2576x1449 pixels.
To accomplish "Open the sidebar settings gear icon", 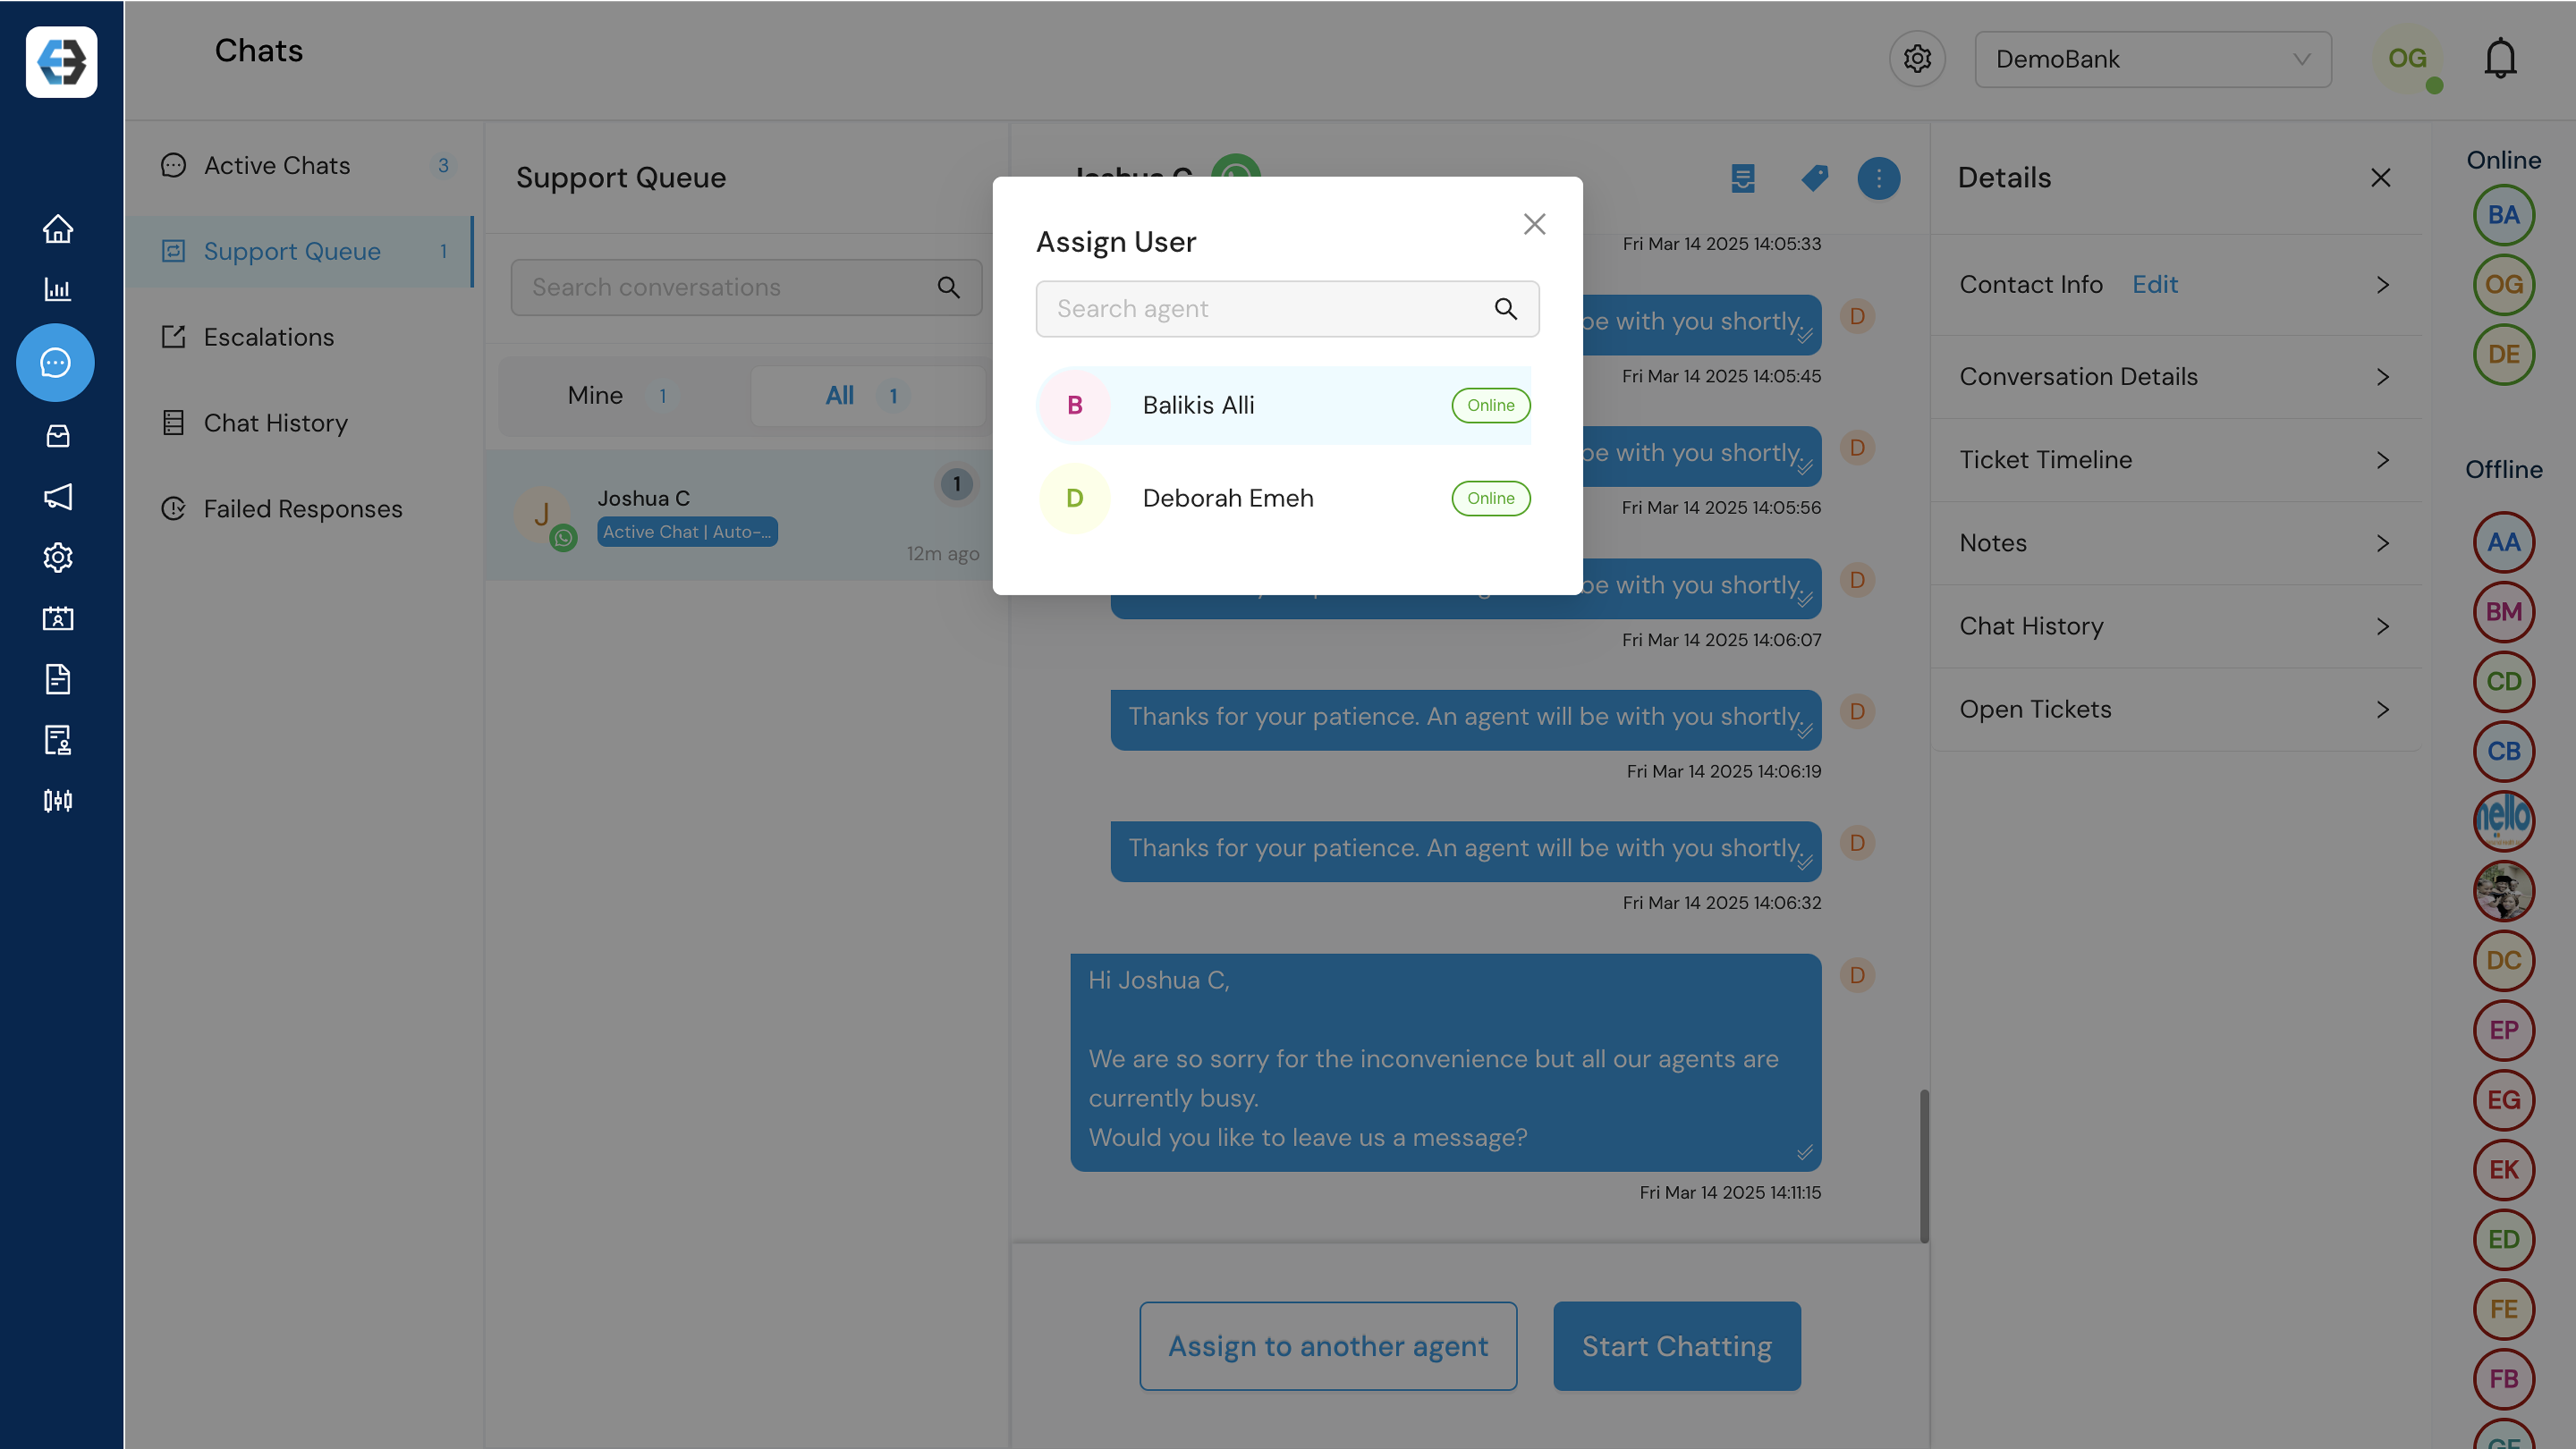I will [58, 557].
